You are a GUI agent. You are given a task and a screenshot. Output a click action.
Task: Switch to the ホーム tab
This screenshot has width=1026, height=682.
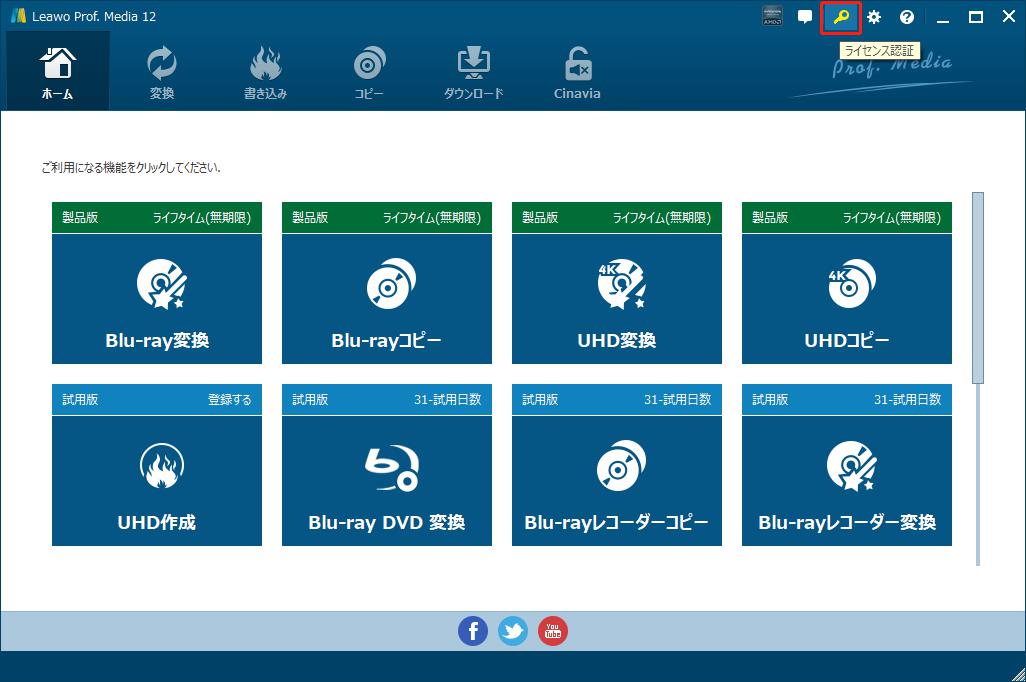coord(58,71)
